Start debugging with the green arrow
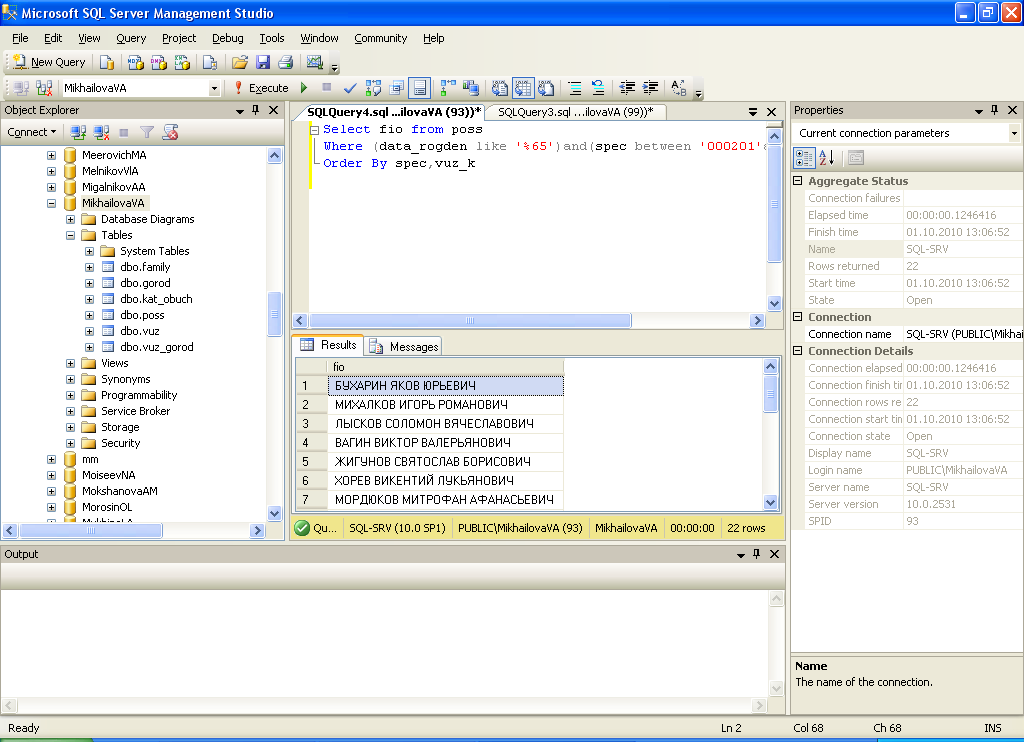The image size is (1024, 742). point(304,88)
